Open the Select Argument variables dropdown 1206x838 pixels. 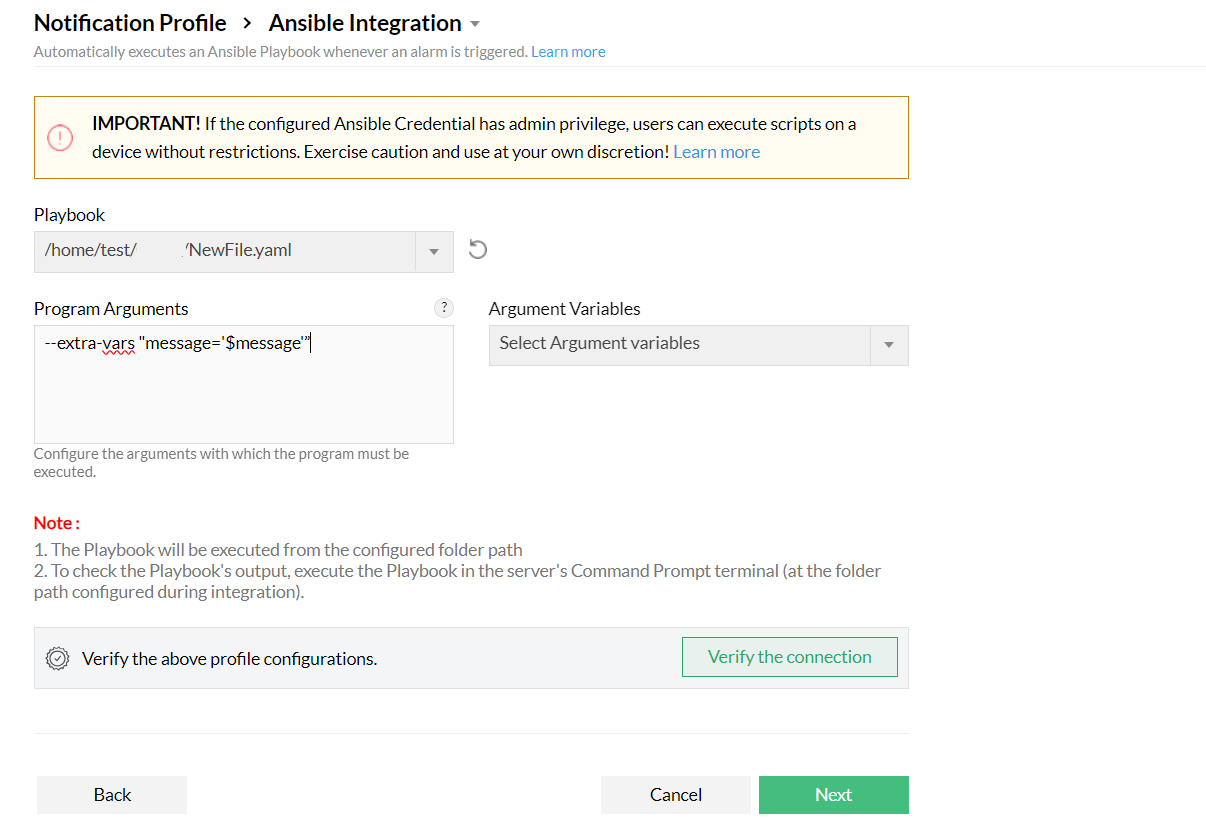pos(889,344)
